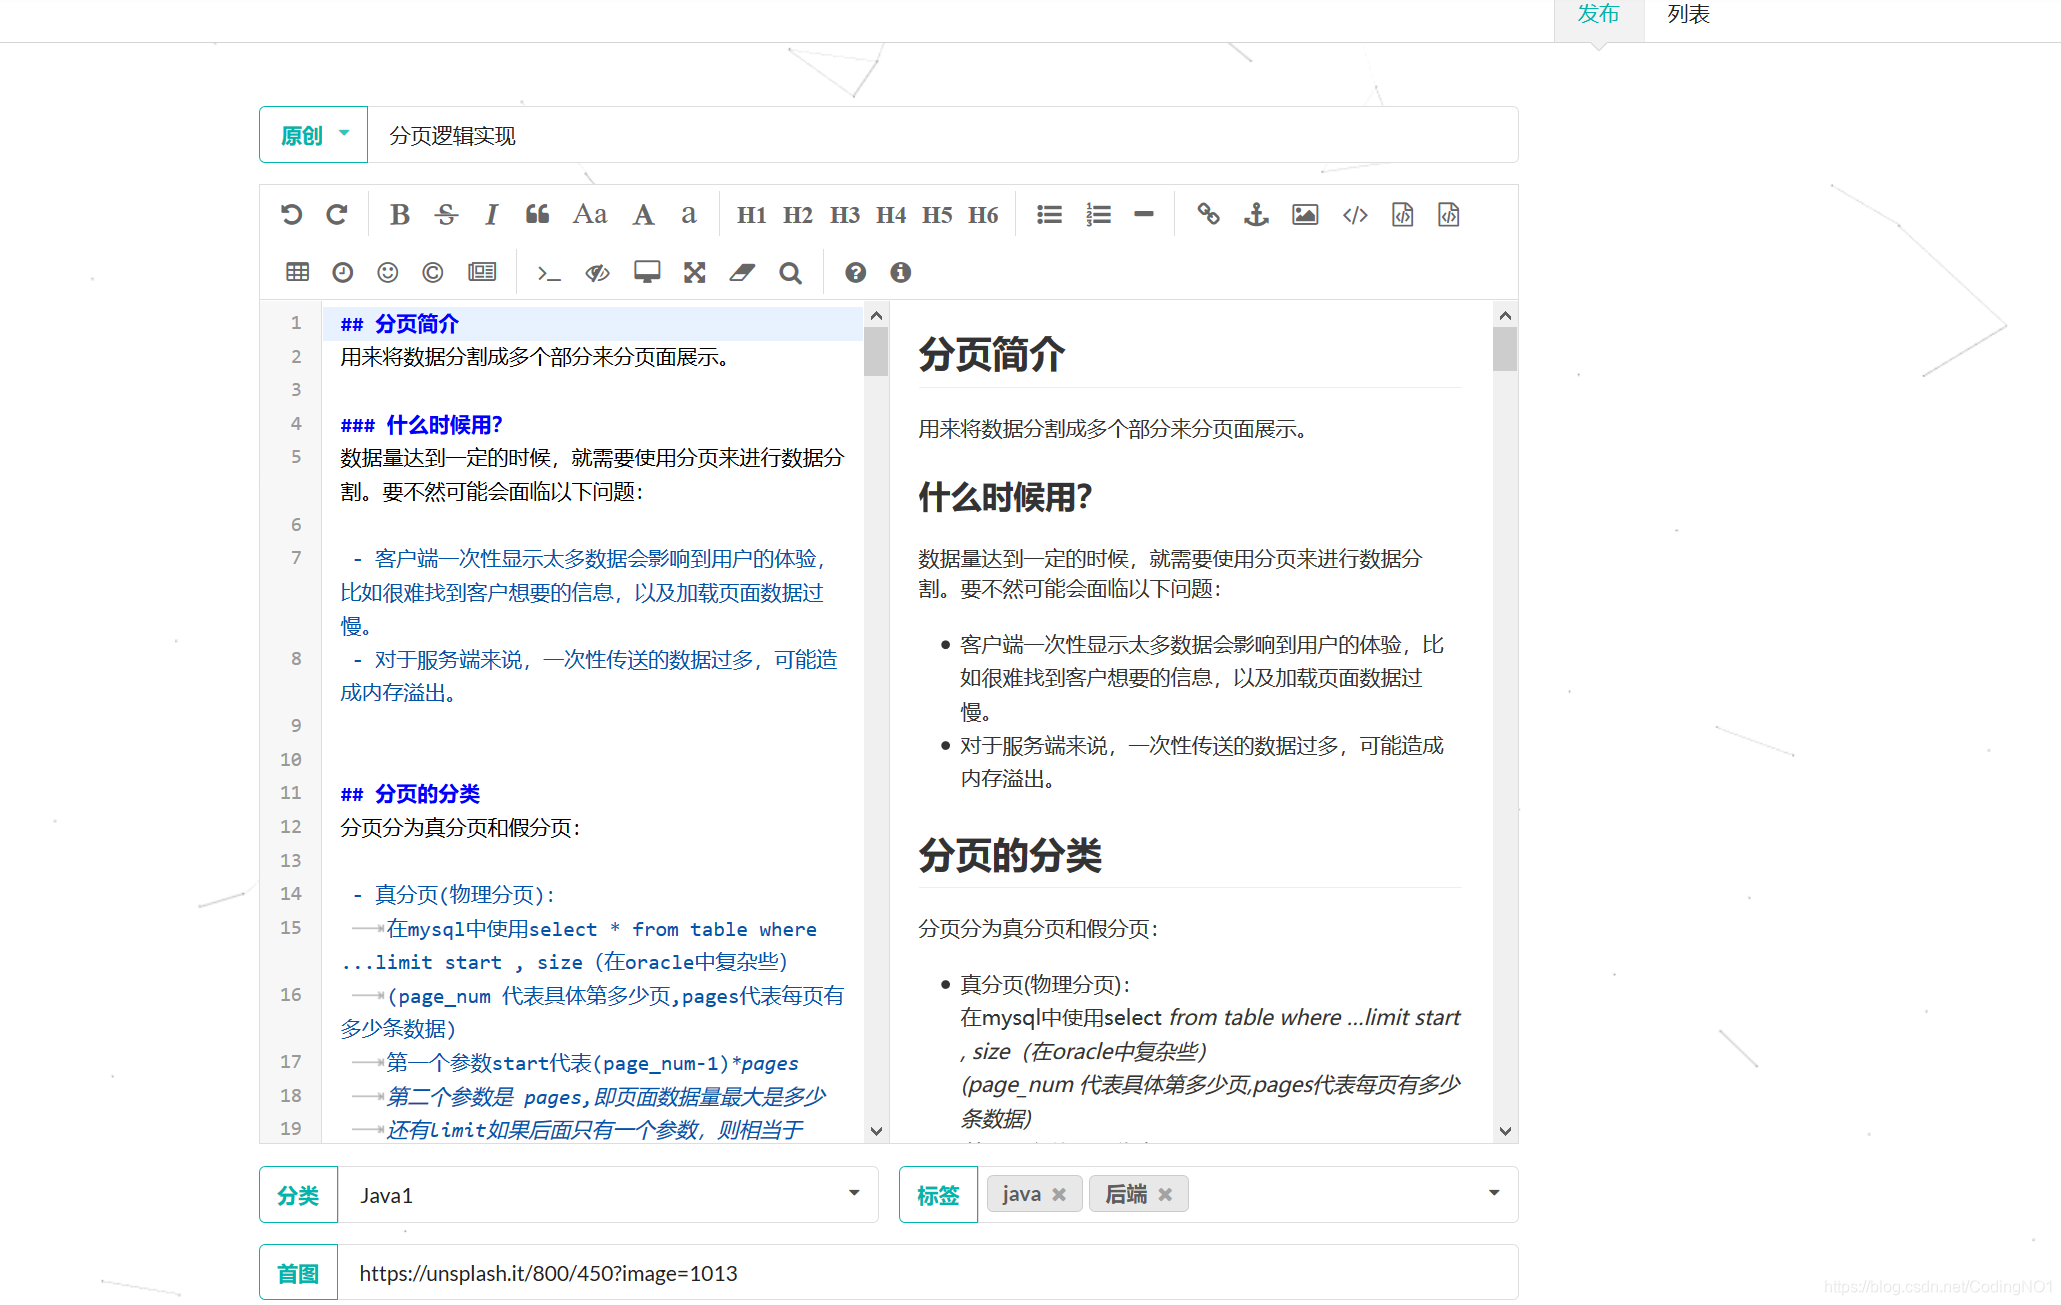The width and height of the screenshot is (2061, 1305).
Task: Insert an anchor reference
Action: coord(1256,215)
